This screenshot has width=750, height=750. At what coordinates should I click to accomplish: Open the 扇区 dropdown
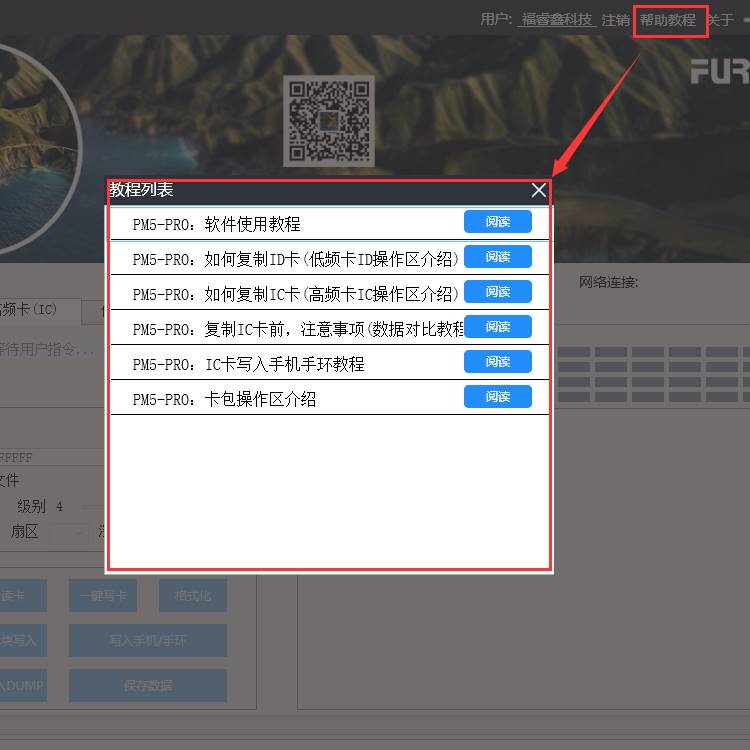coord(71,532)
